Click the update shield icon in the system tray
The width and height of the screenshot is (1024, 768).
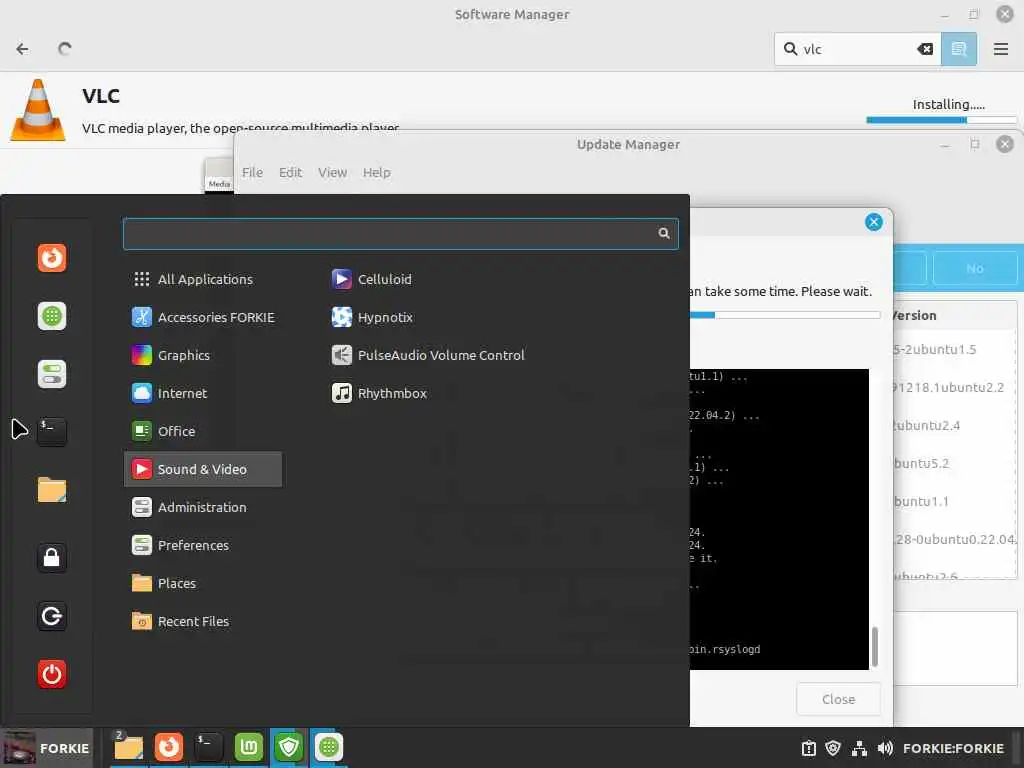833,748
